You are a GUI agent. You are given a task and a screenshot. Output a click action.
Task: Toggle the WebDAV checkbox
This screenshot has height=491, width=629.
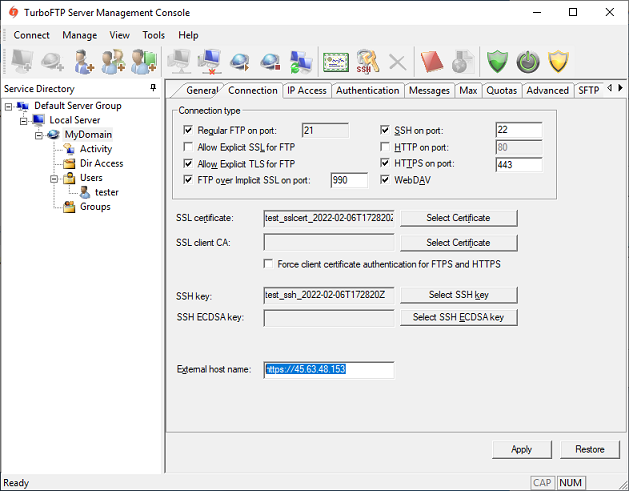(x=385, y=180)
